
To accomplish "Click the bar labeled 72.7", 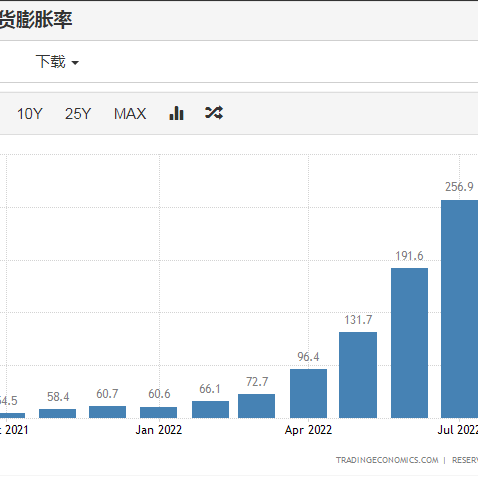I will [x=256, y=406].
